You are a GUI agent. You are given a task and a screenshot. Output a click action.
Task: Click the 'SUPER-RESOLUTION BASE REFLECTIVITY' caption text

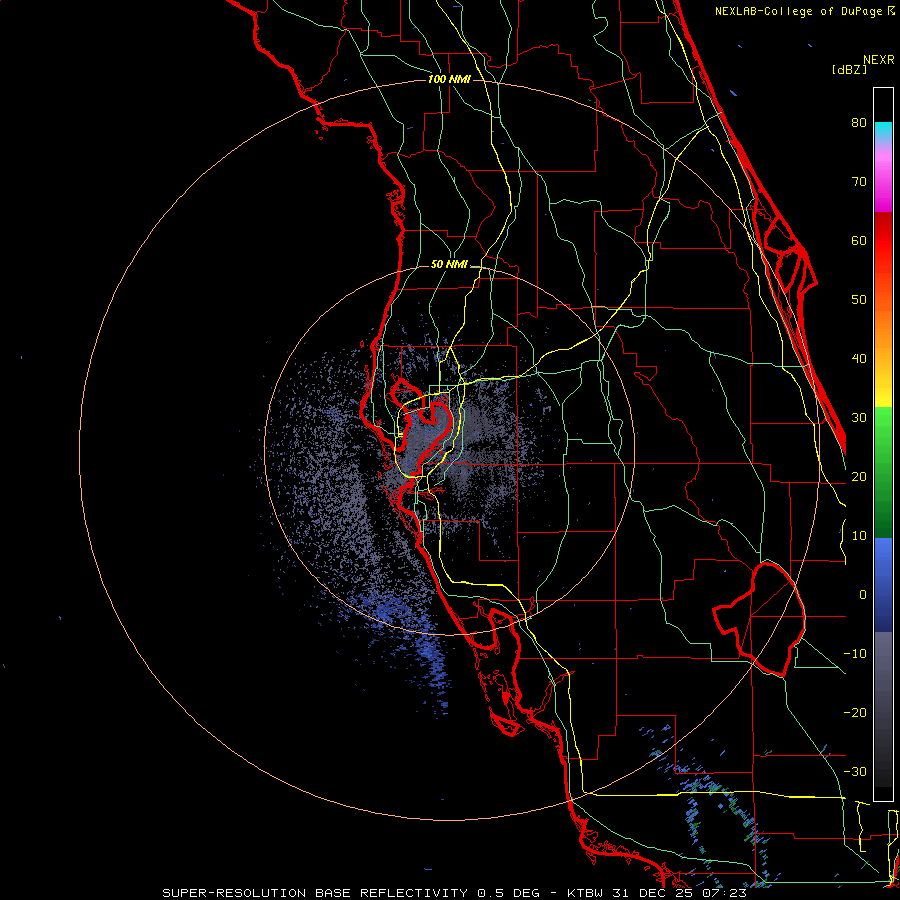(315, 893)
